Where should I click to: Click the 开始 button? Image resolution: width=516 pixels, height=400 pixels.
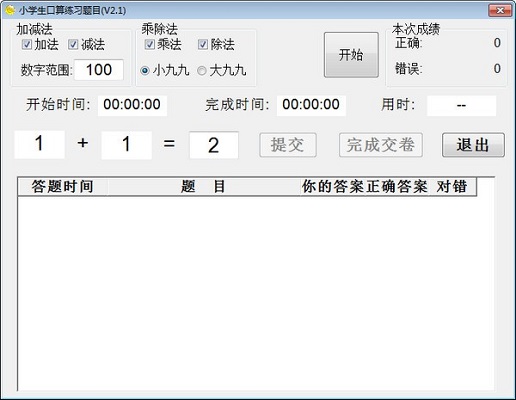351,55
